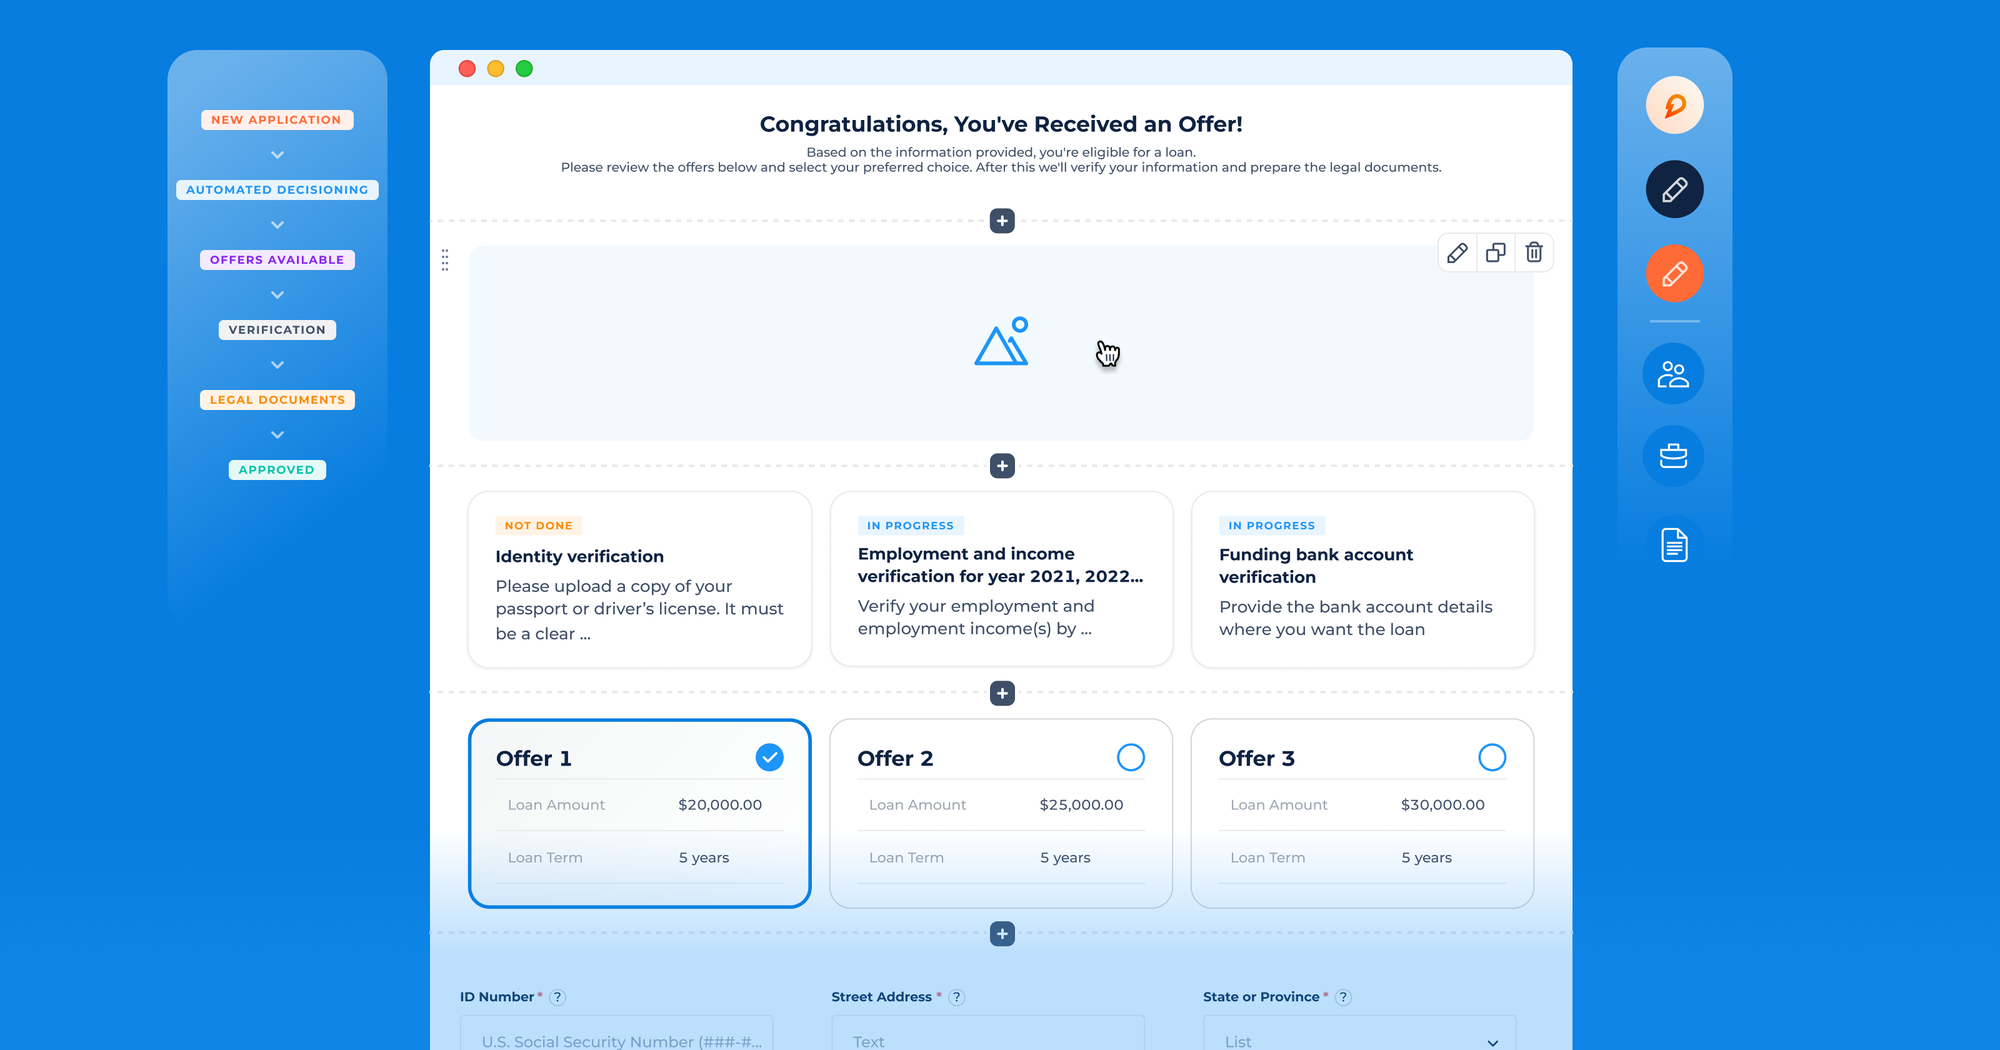
Task: Click the $20,000.00 loan amount value
Action: [720, 805]
